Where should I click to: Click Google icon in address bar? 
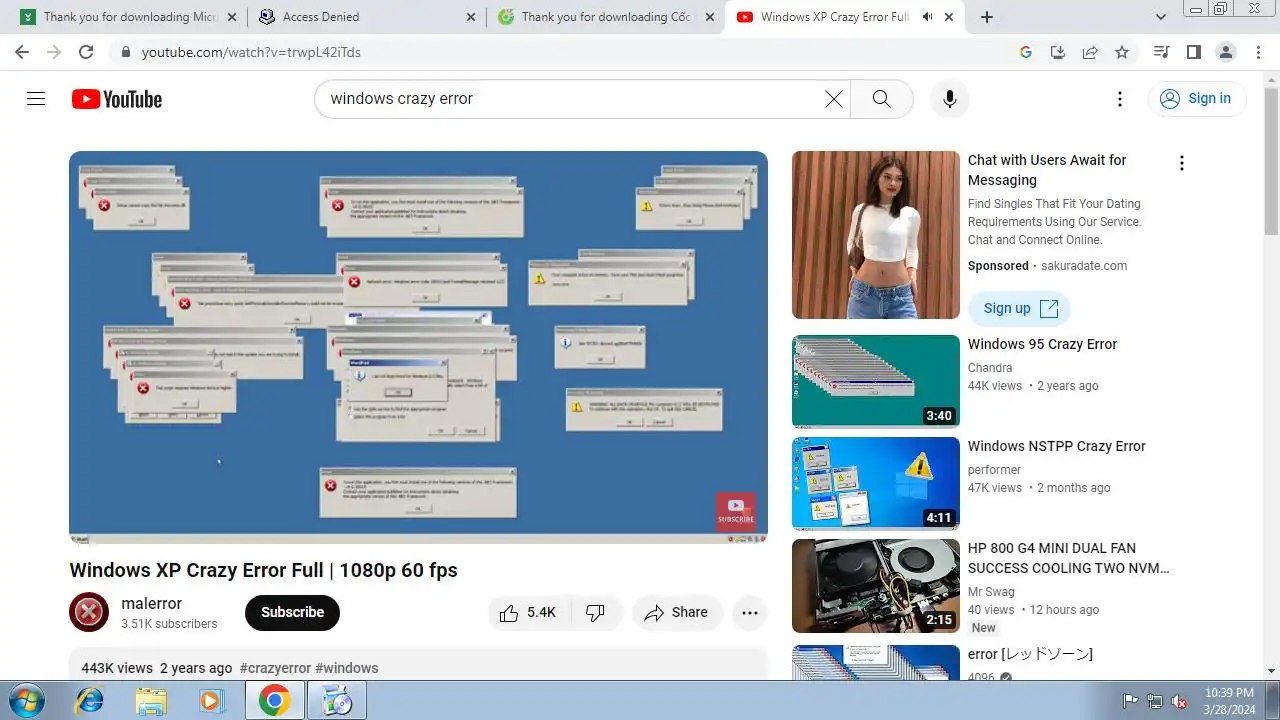1026,52
